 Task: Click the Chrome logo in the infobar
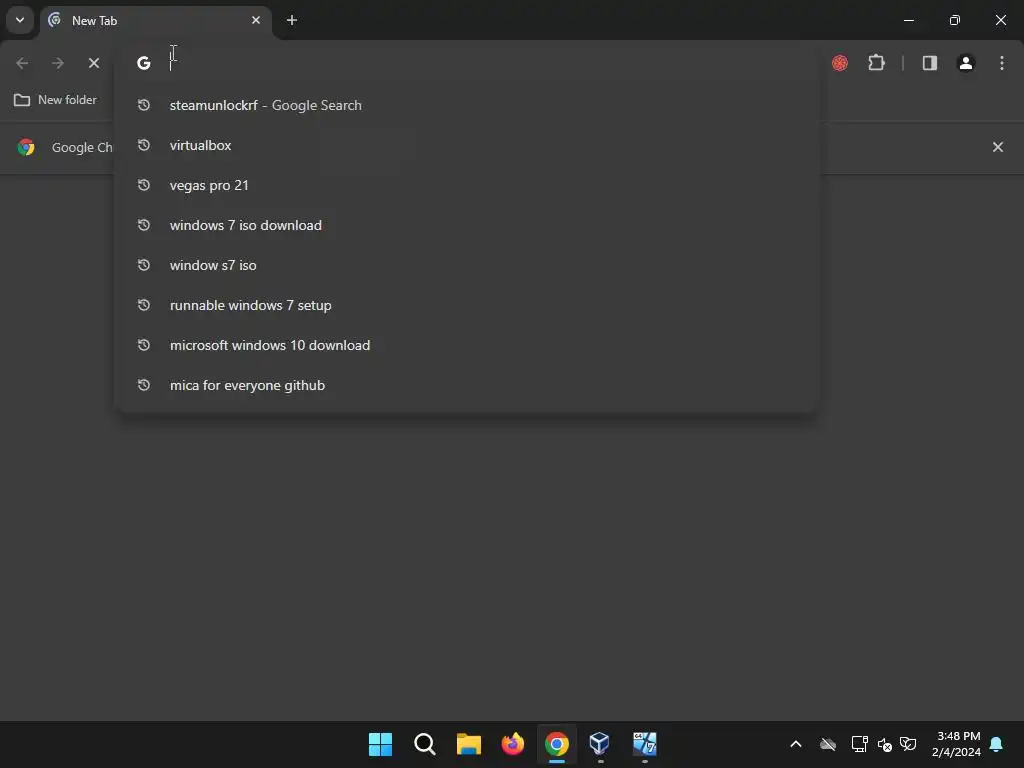tap(26, 147)
